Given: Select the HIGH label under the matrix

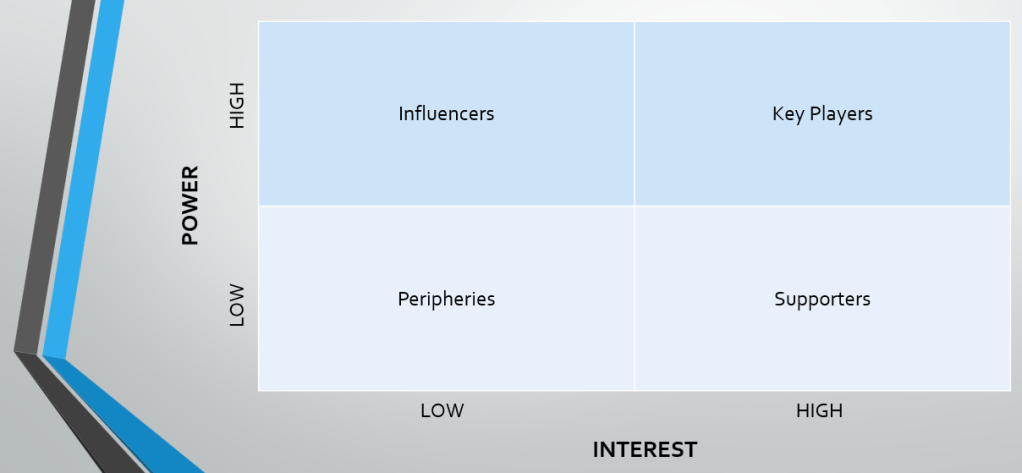Looking at the screenshot, I should (819, 410).
